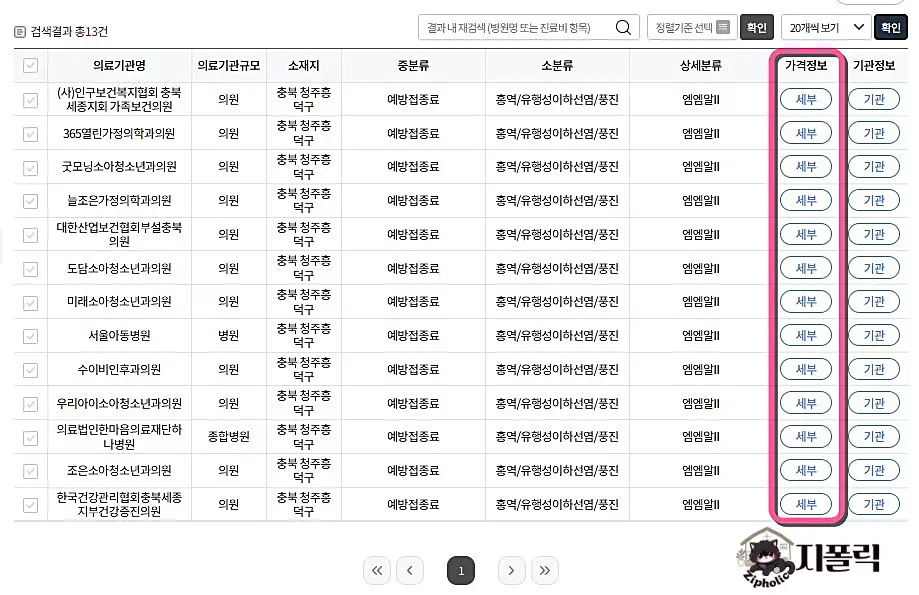919x595 pixels.
Task: Open 기관 info for 365열린가정의학과의원
Action: click(874, 132)
